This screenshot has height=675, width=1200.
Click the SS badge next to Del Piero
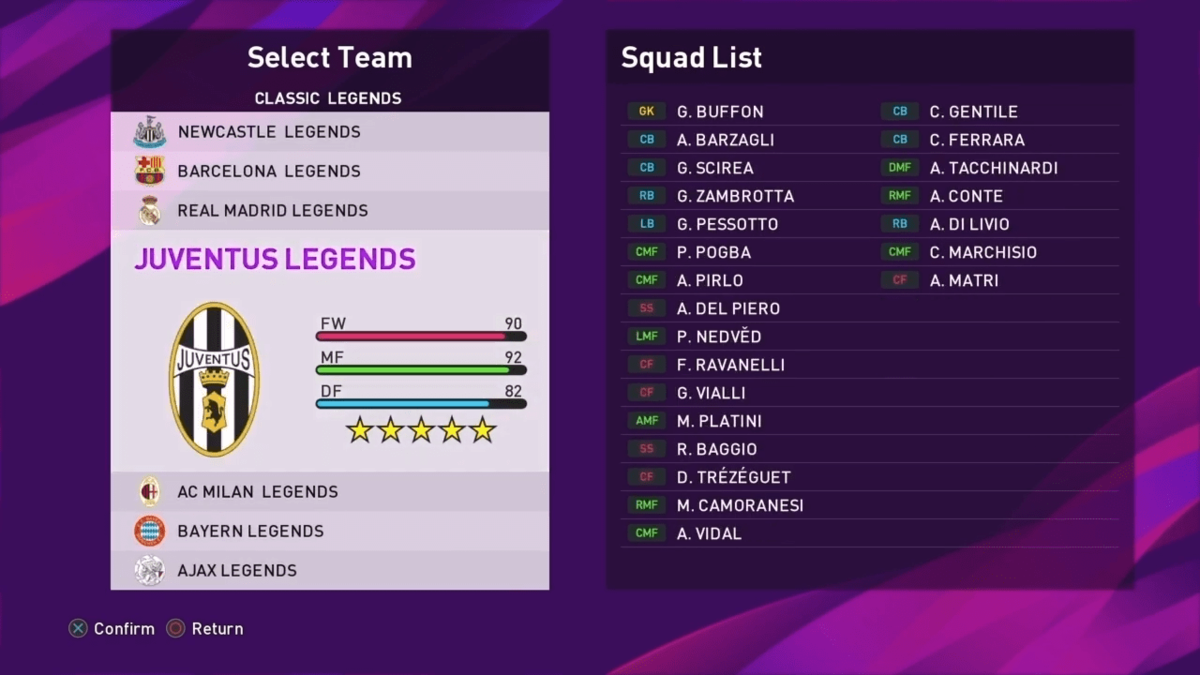pos(647,309)
